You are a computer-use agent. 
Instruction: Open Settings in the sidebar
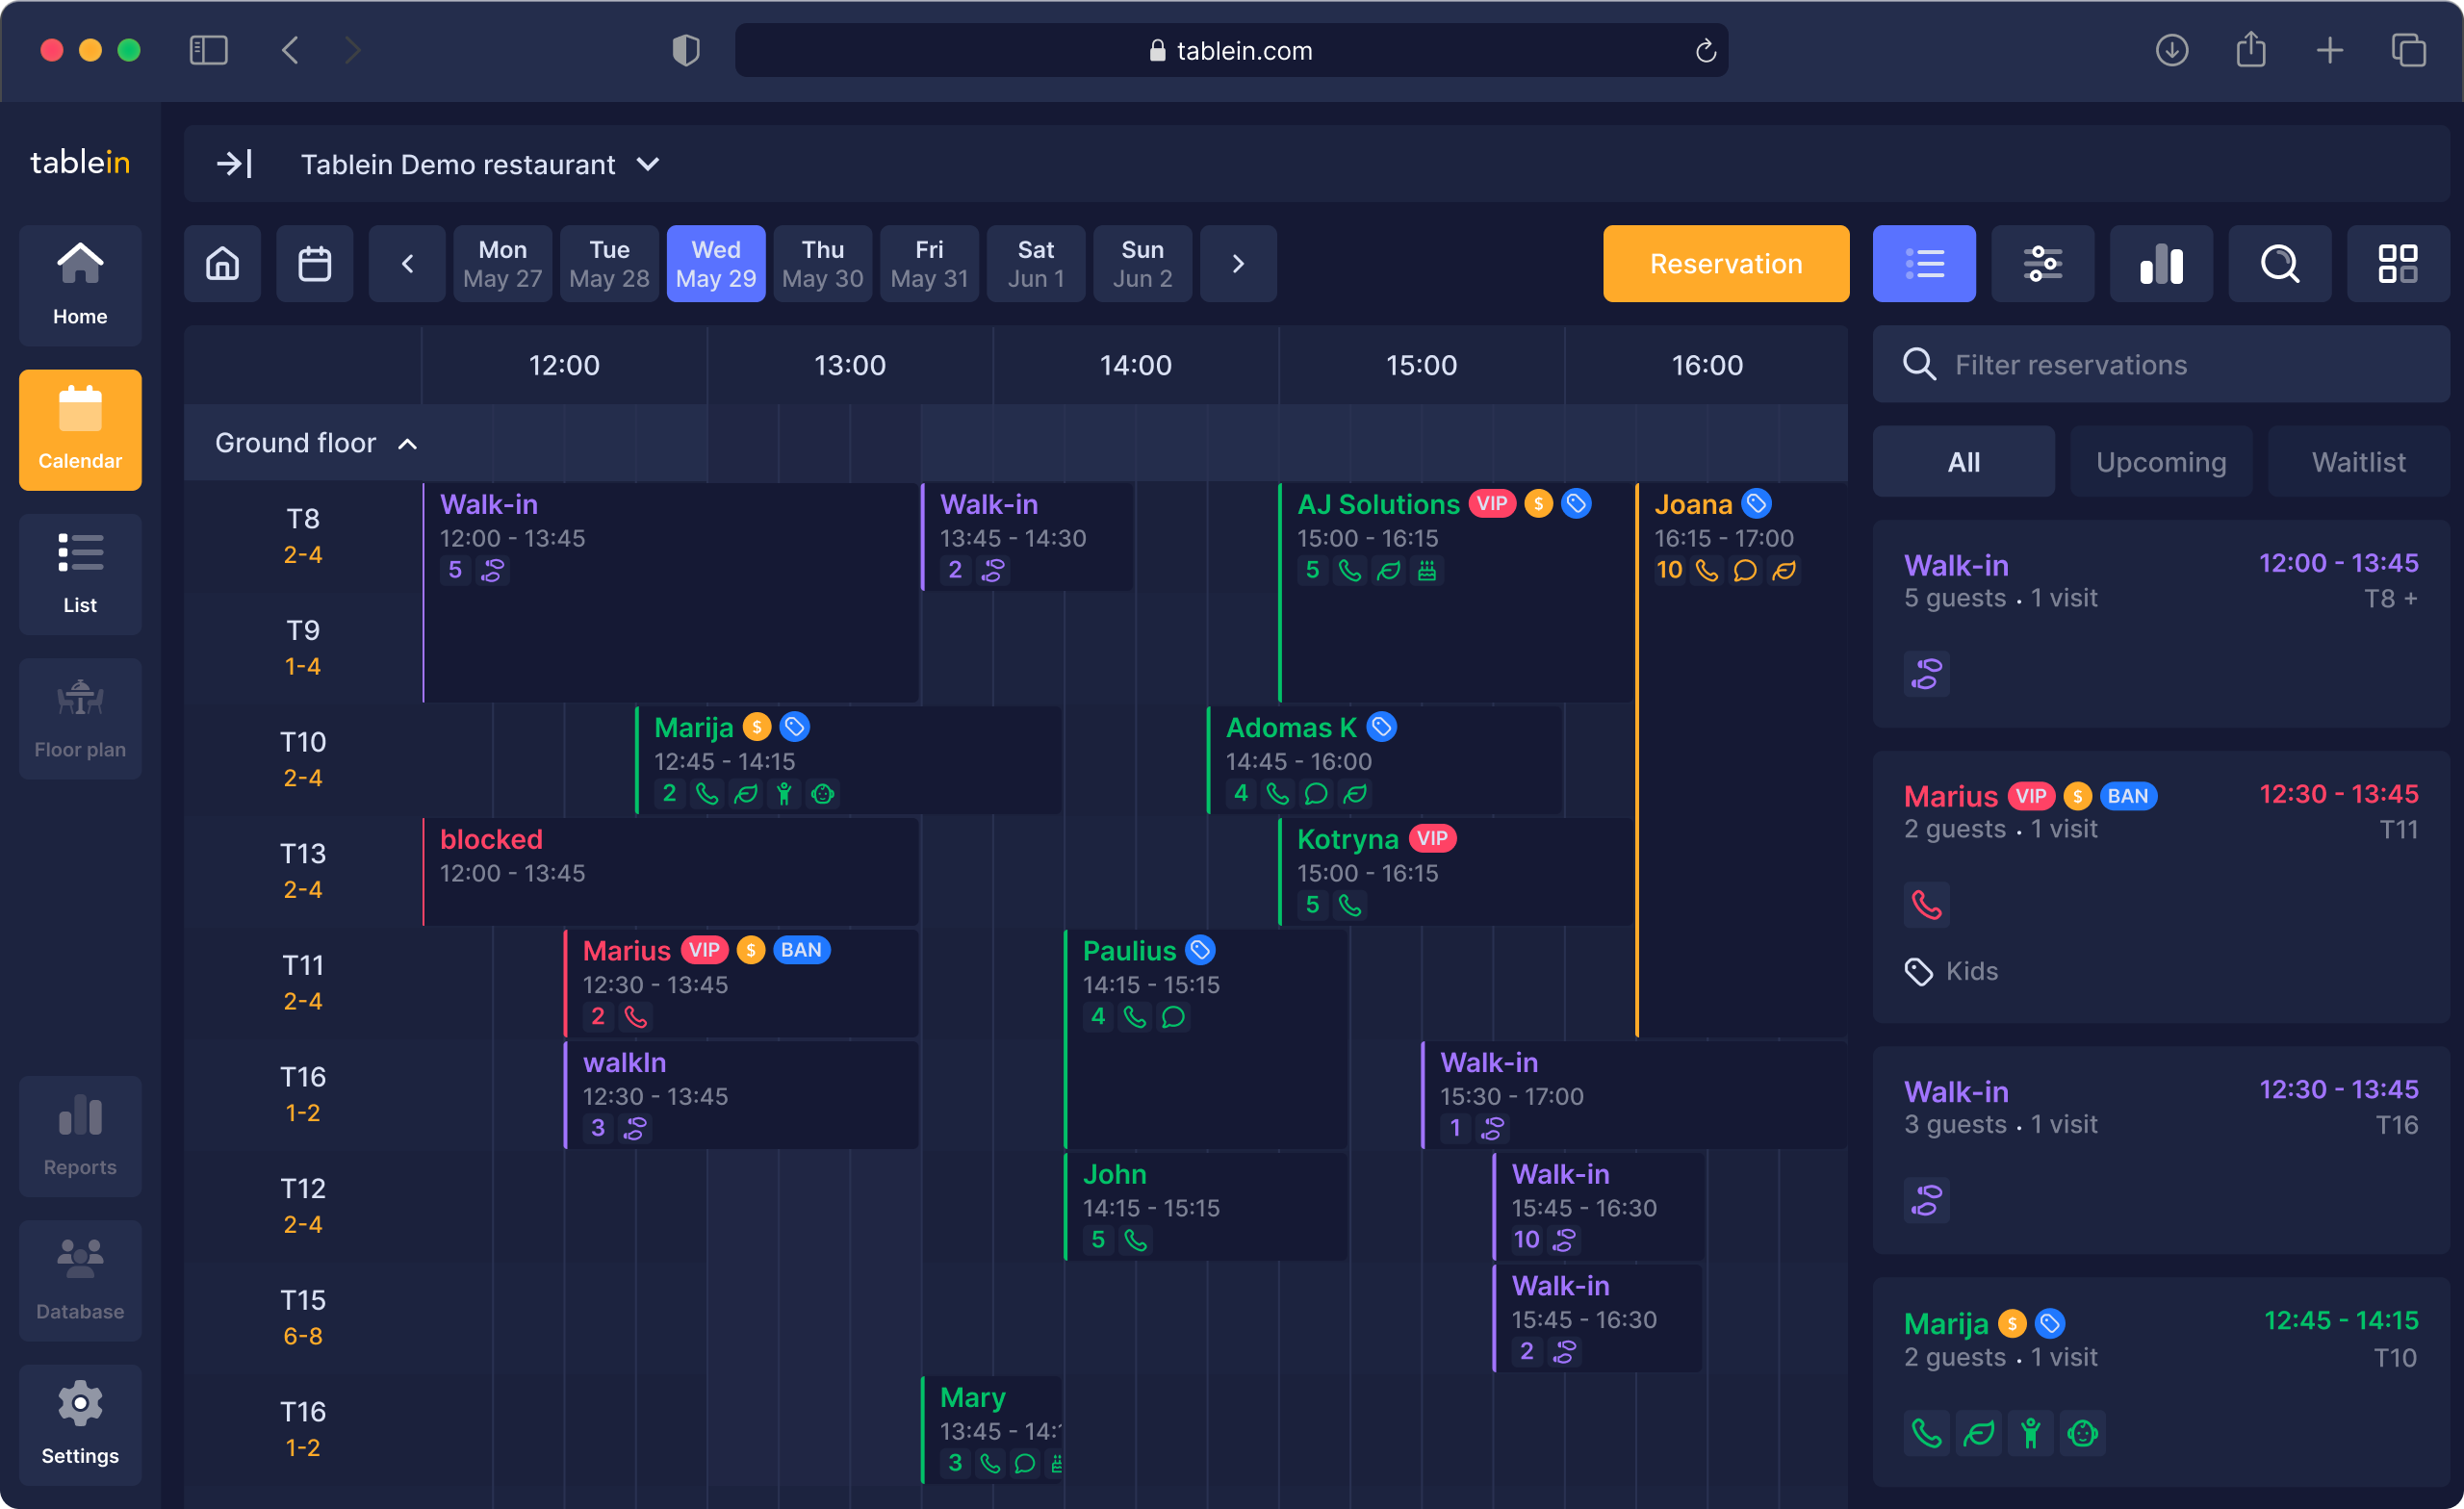[x=80, y=1424]
